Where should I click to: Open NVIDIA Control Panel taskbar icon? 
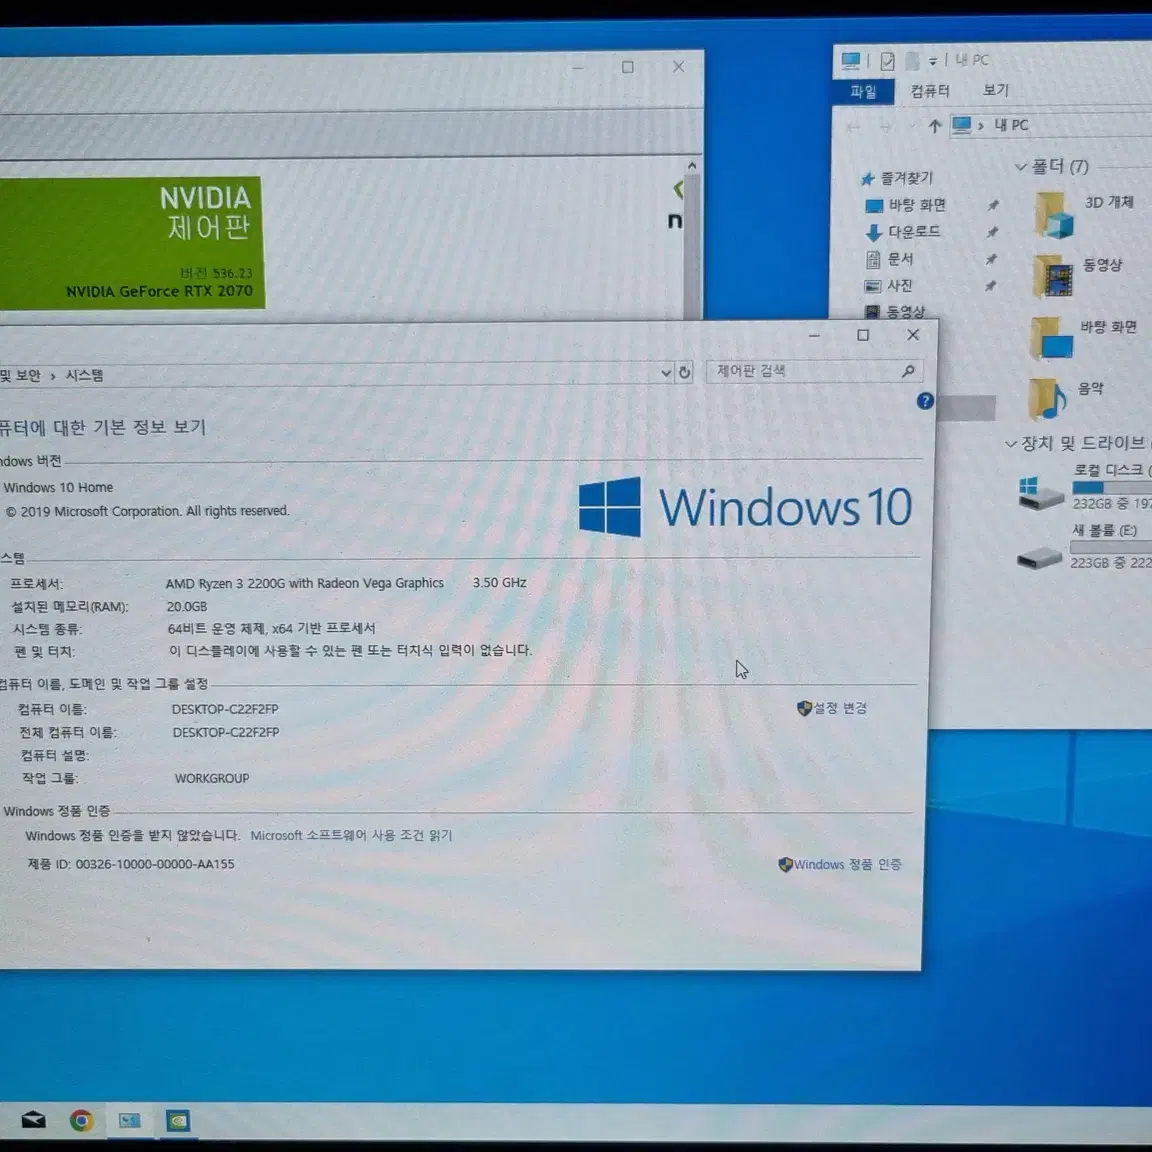[177, 1120]
